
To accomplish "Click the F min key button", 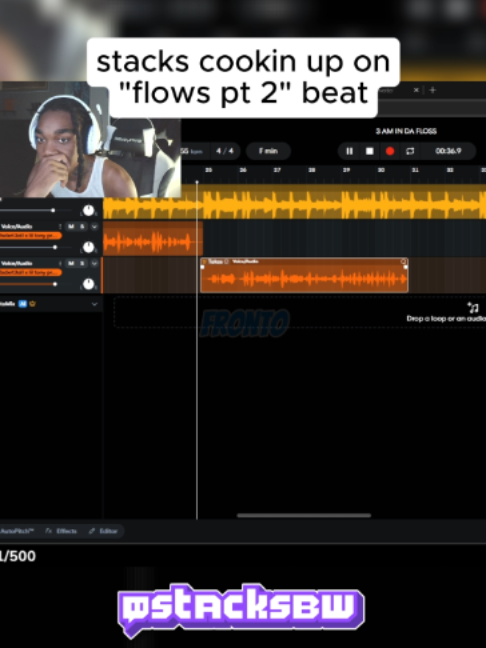I will [x=268, y=151].
